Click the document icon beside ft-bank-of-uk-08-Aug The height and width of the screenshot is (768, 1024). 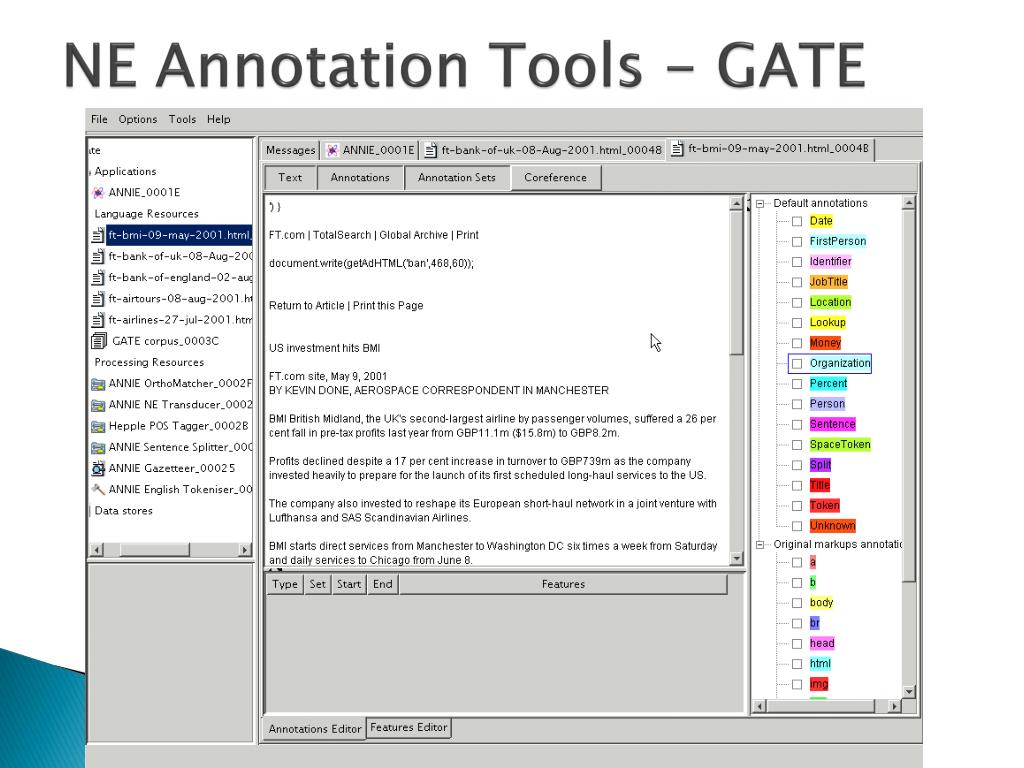click(x=98, y=256)
